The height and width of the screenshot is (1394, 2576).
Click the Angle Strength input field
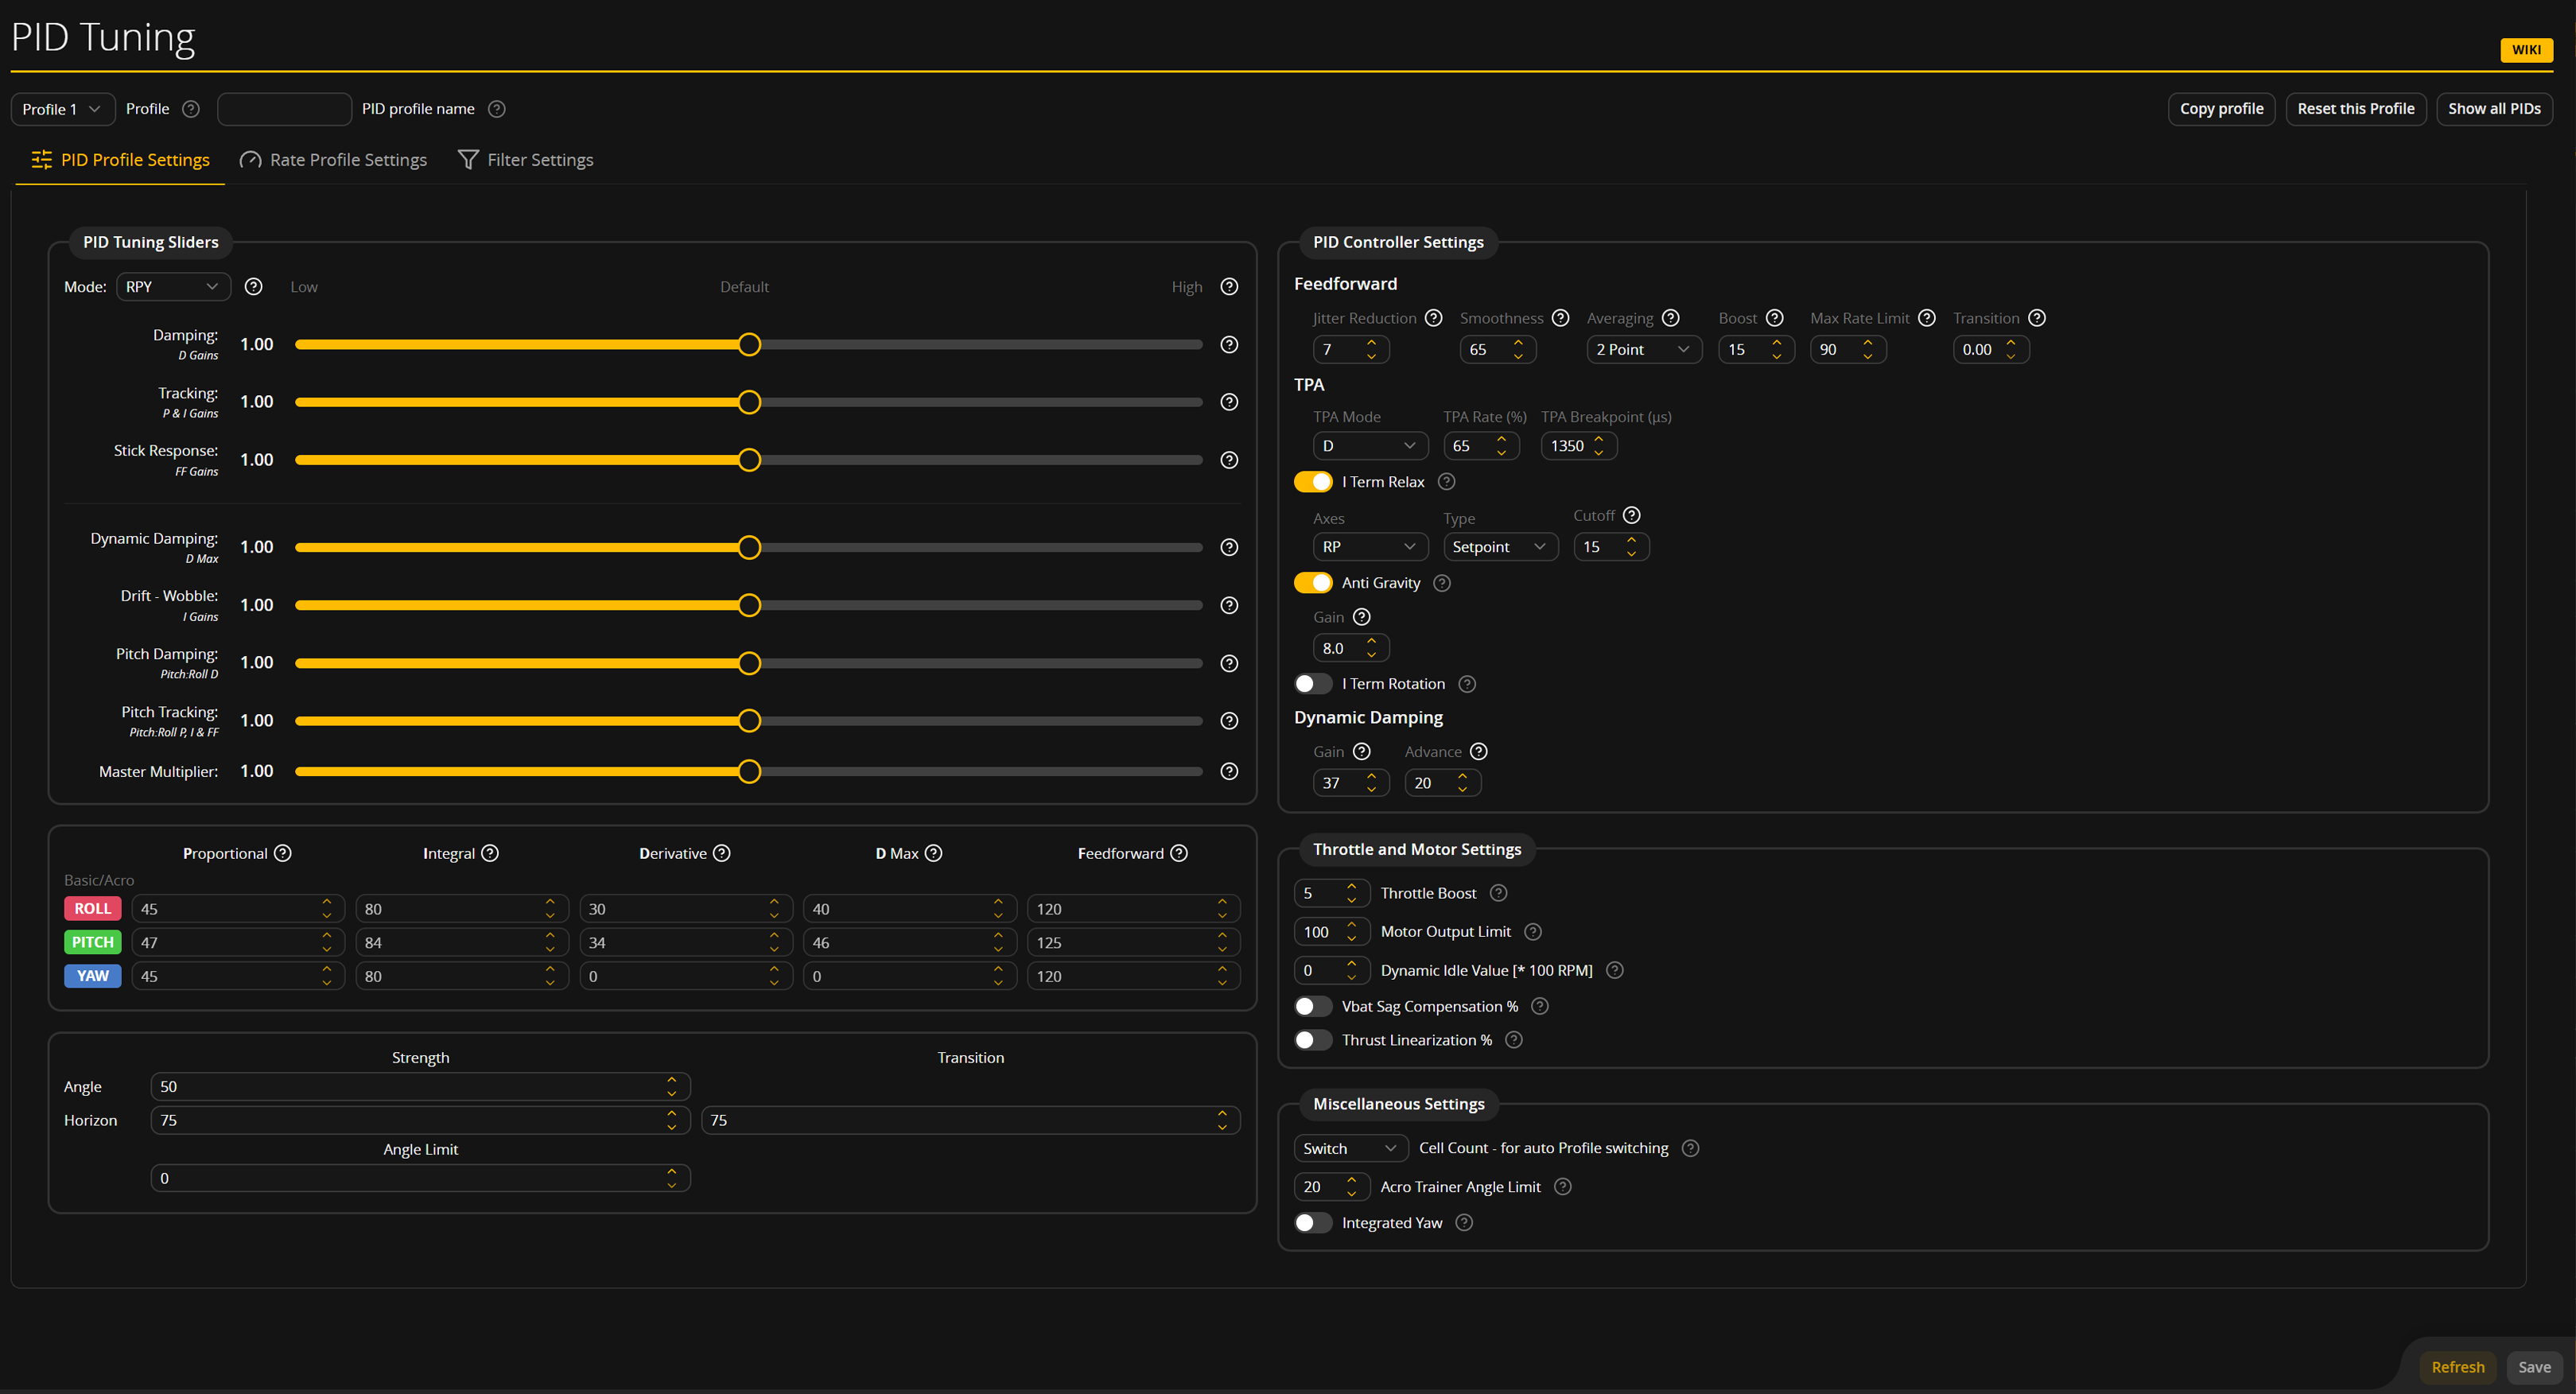tap(420, 1087)
